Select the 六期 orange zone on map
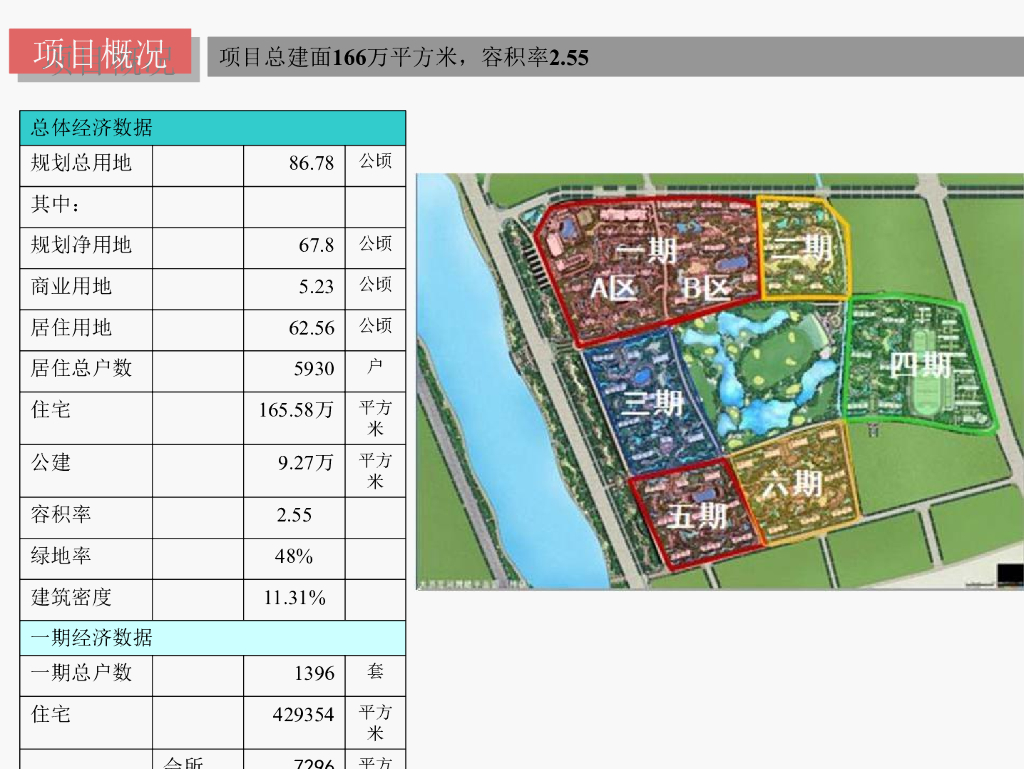The image size is (1024, 769). [x=792, y=484]
